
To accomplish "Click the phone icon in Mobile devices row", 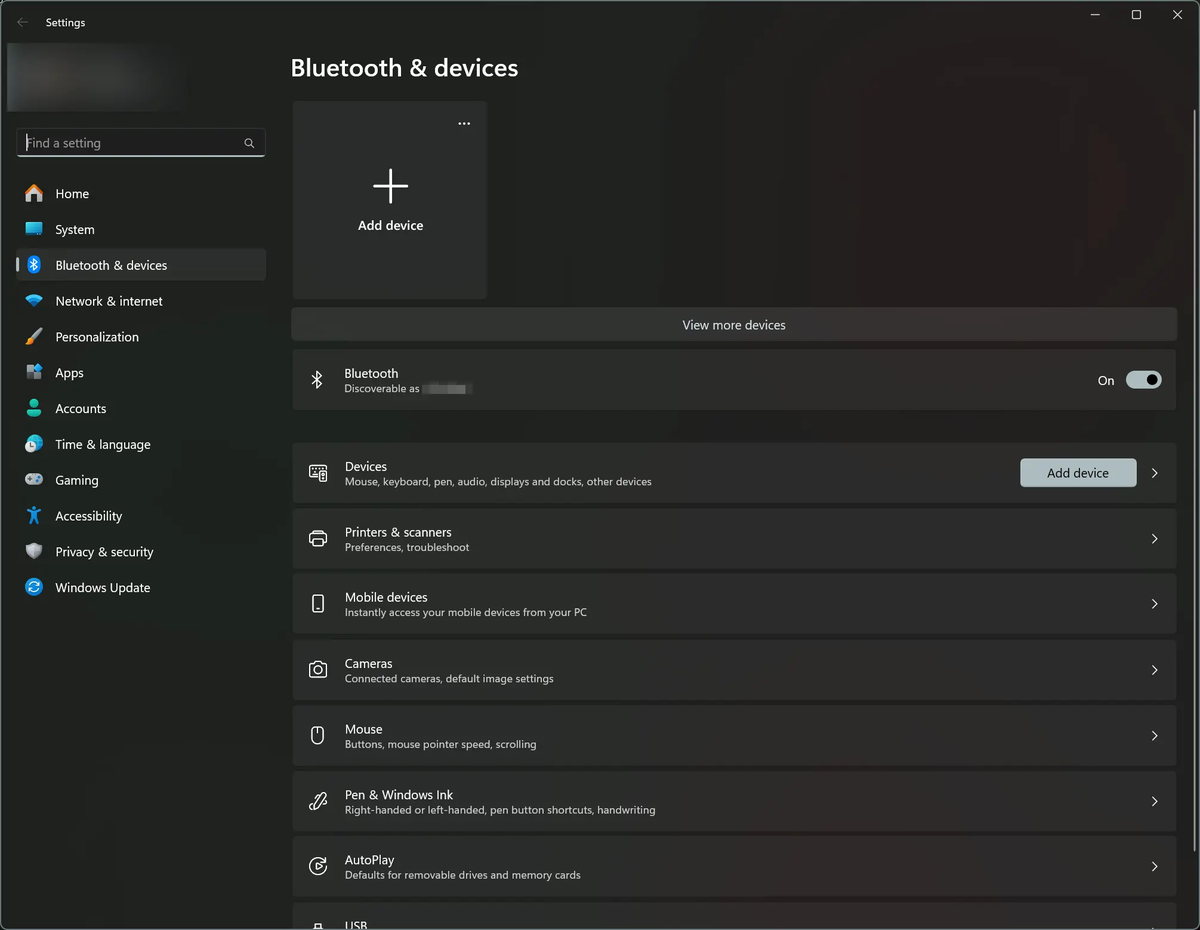I will point(318,604).
